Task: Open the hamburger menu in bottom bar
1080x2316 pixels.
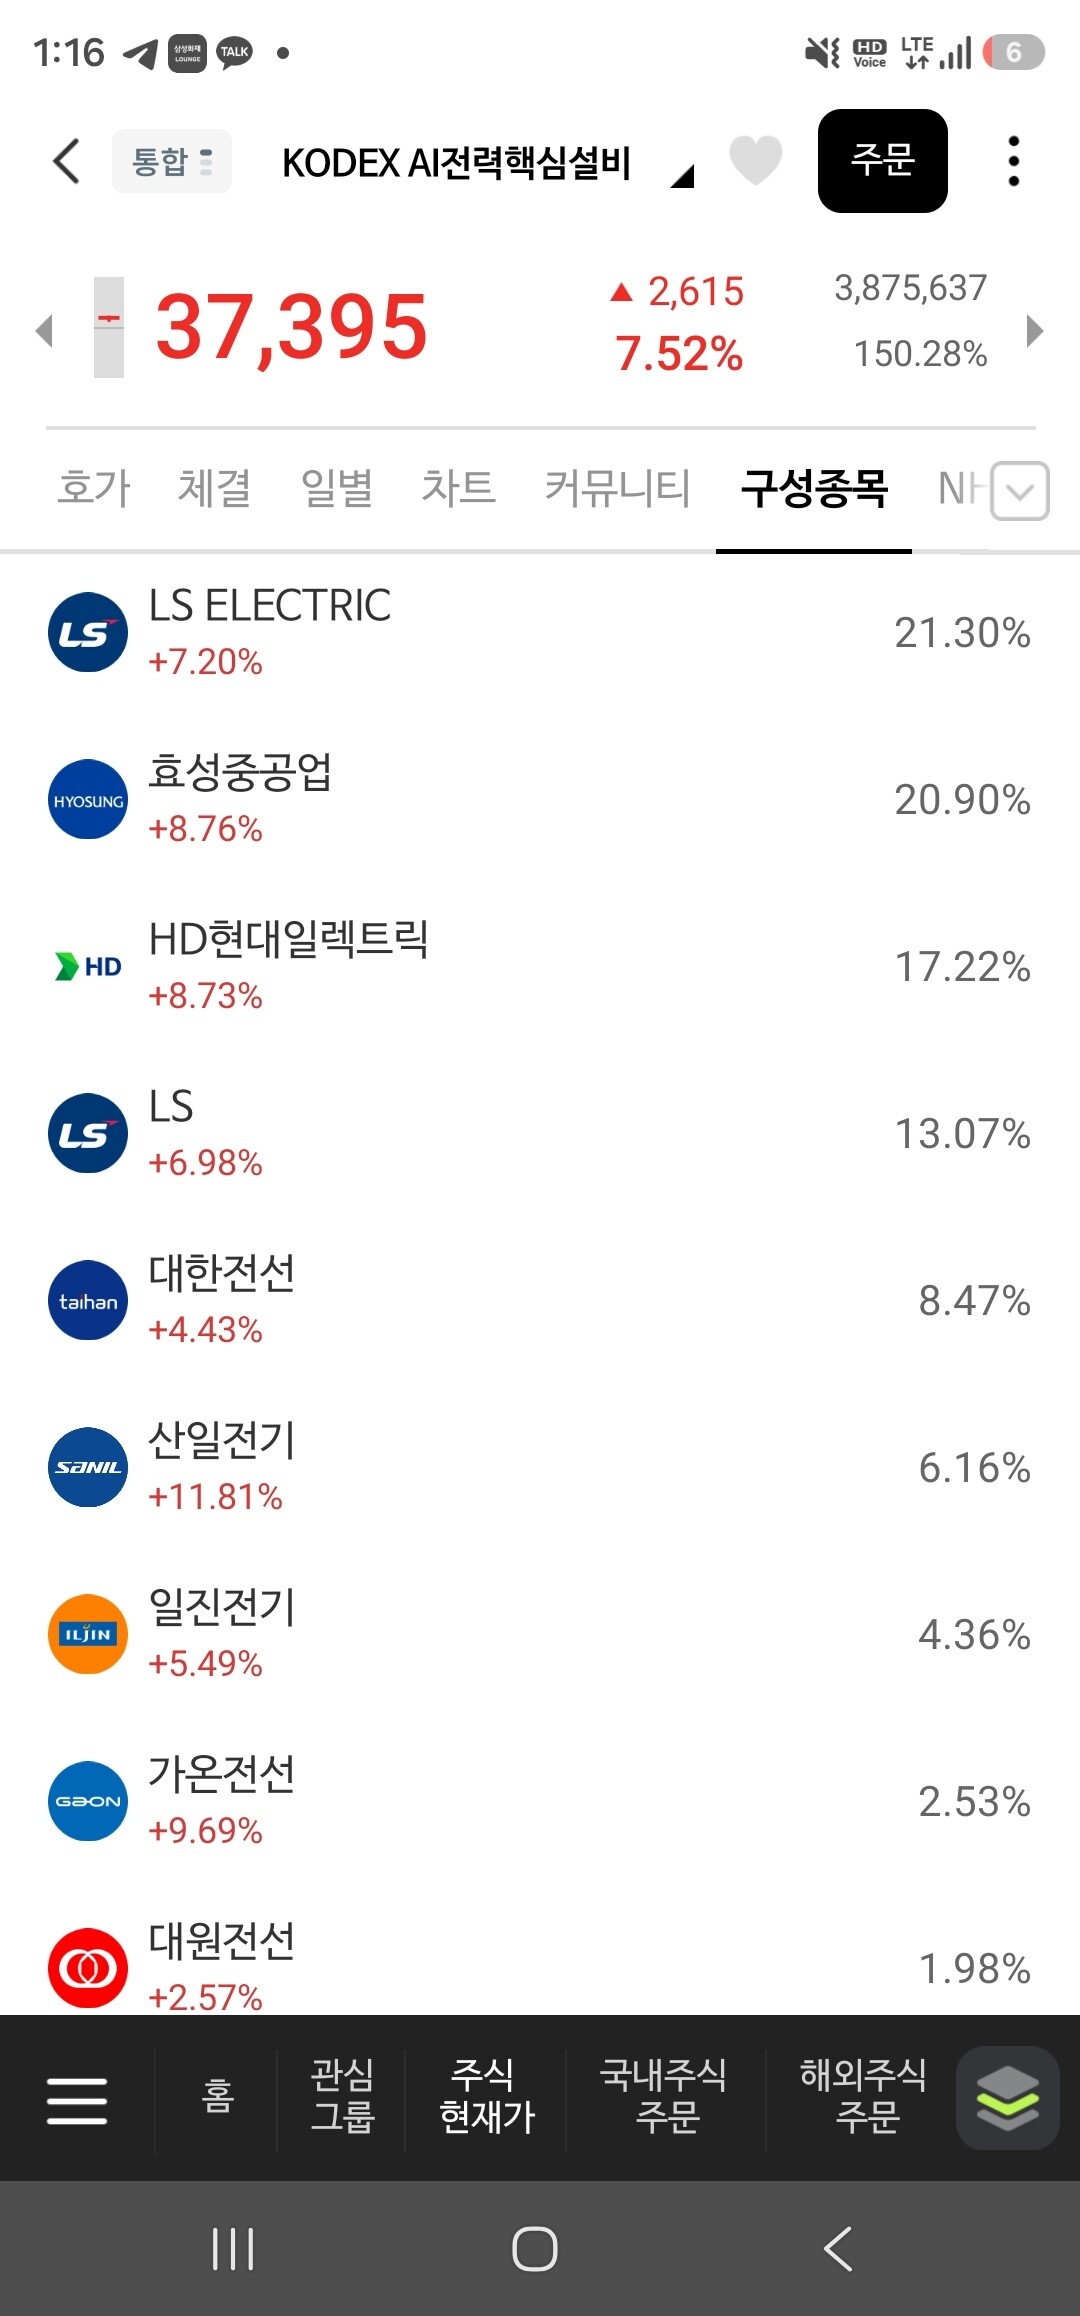Action: point(77,2100)
